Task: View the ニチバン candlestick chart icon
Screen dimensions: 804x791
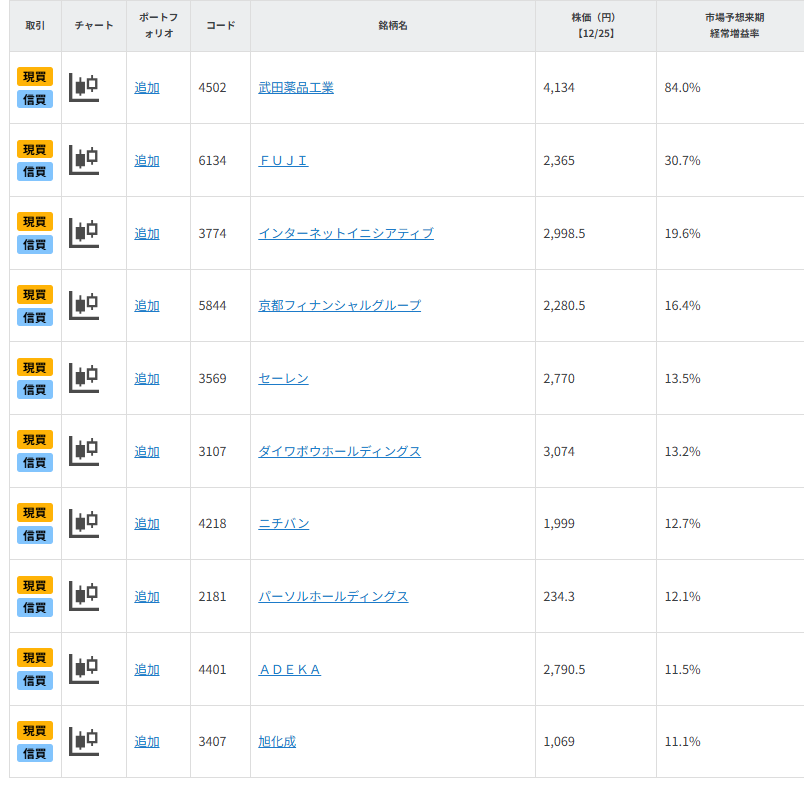Action: click(x=84, y=523)
